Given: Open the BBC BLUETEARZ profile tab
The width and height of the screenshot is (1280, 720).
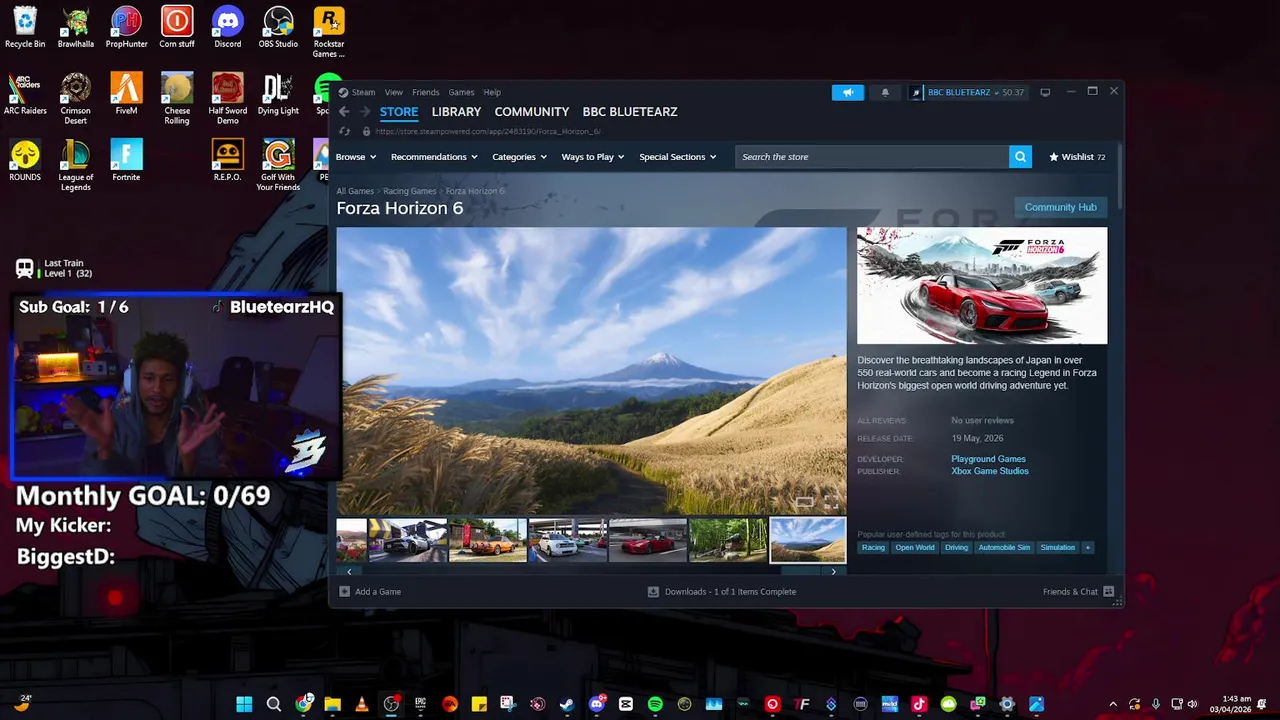Looking at the screenshot, I should [x=630, y=112].
